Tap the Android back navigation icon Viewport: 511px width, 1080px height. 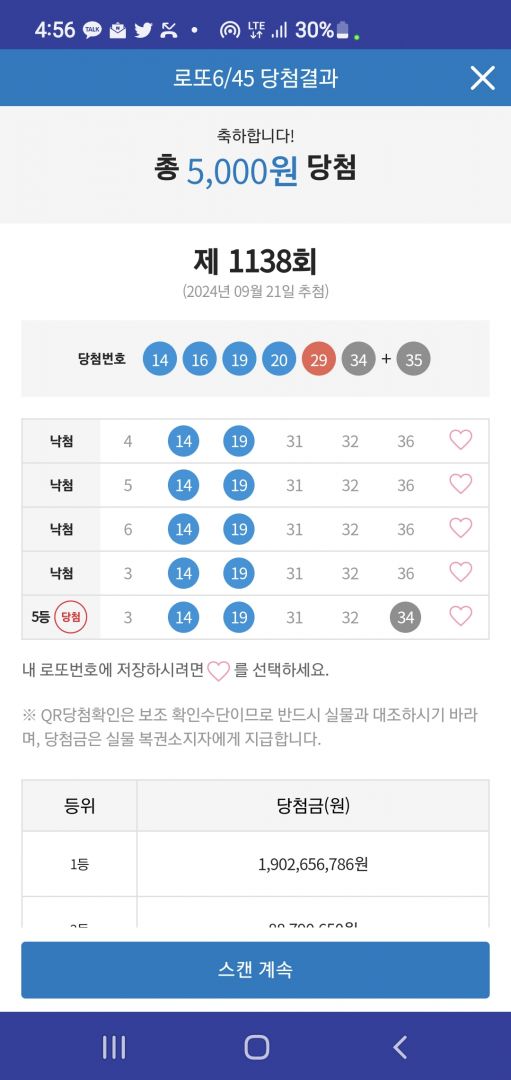399,1047
